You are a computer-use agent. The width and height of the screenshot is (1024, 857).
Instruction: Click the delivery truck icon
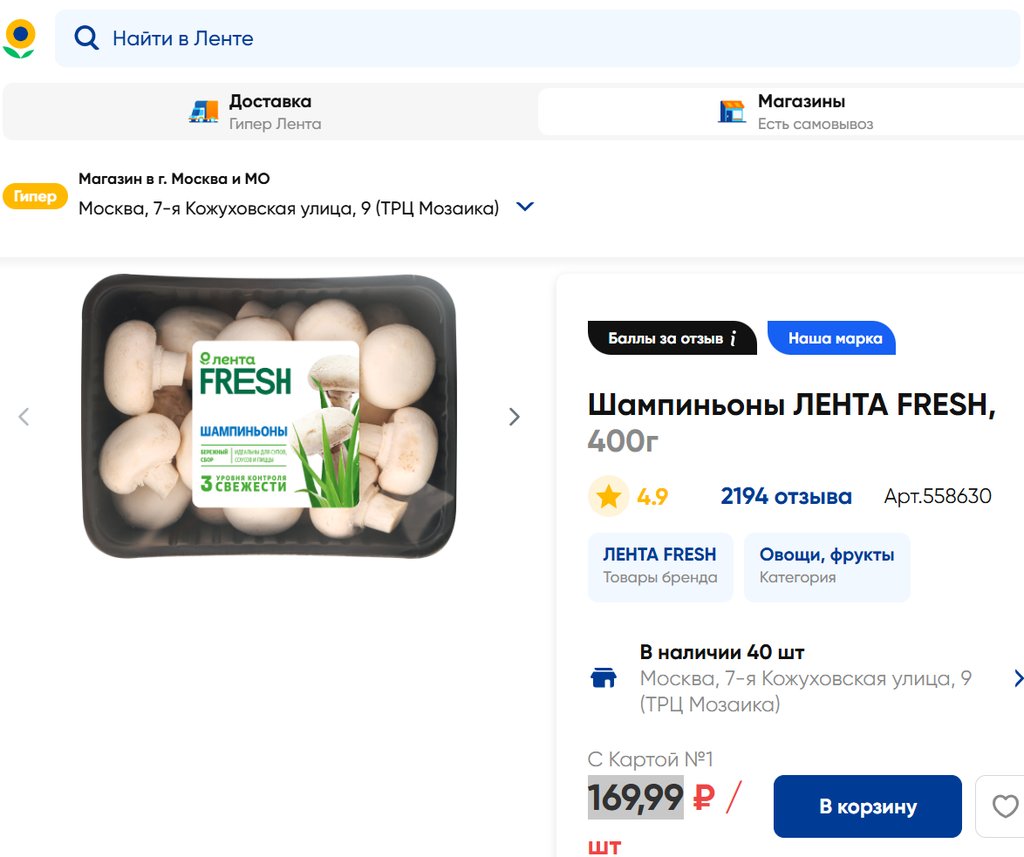coord(204,111)
